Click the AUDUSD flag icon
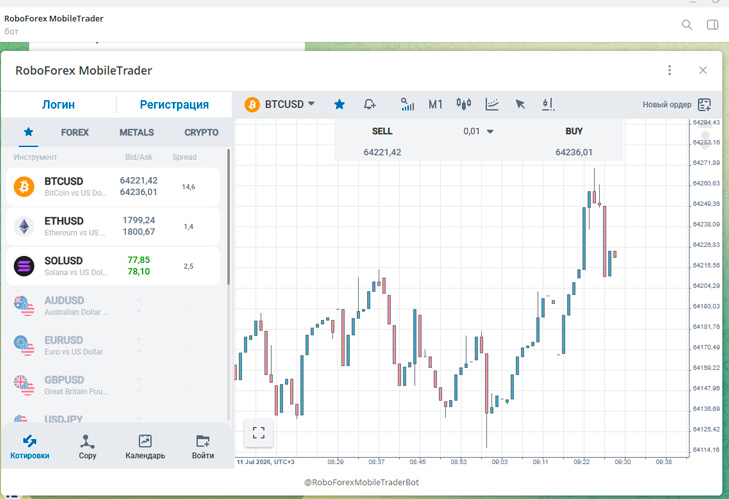The width and height of the screenshot is (729, 499). (x=24, y=306)
